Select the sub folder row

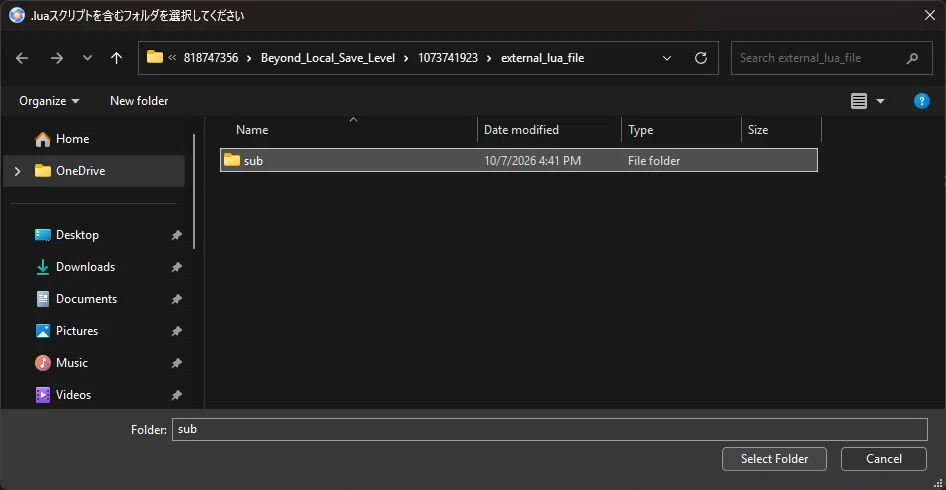pyautogui.click(x=519, y=161)
